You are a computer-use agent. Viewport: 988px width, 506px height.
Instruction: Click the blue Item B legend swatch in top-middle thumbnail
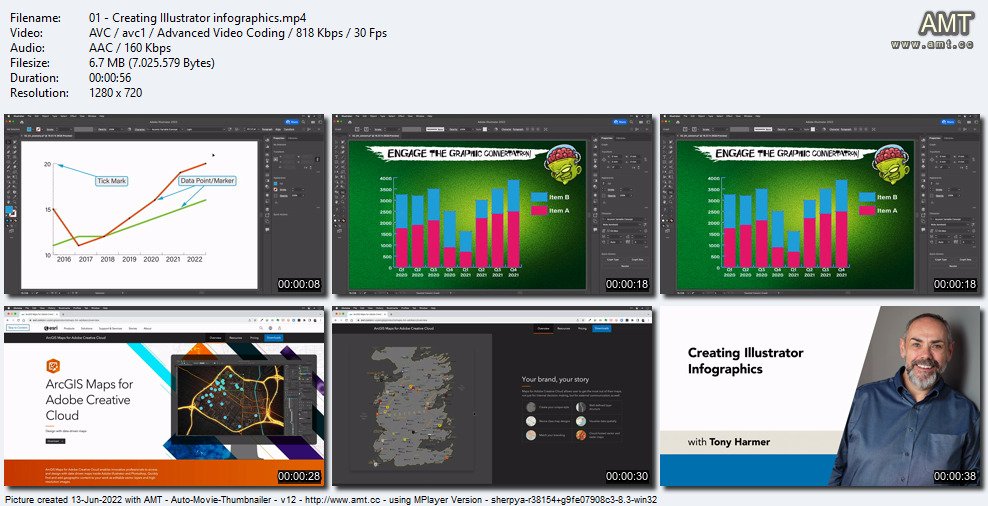539,197
